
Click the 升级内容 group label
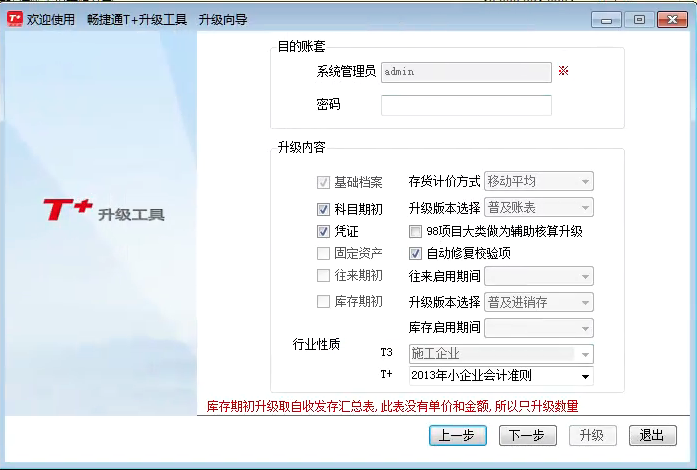(301, 147)
